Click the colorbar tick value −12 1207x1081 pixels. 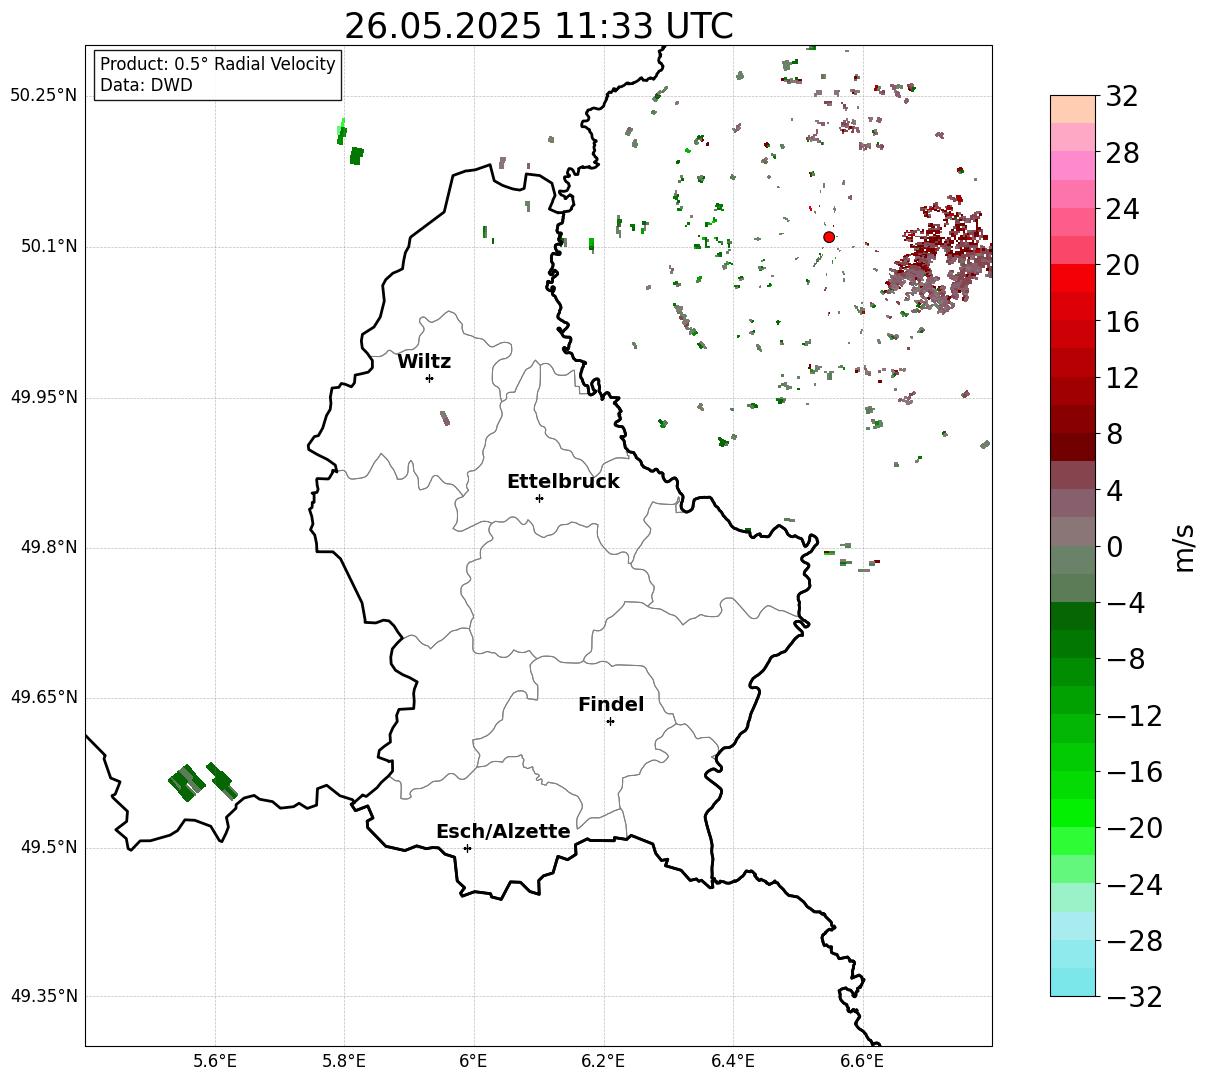pyautogui.click(x=1134, y=716)
